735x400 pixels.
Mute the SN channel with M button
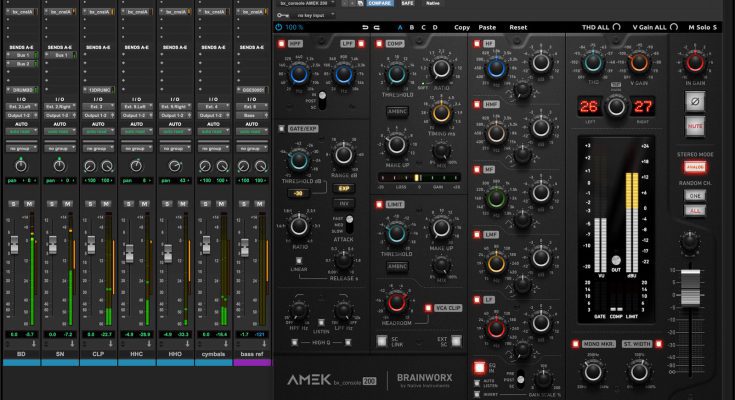[x=67, y=204]
